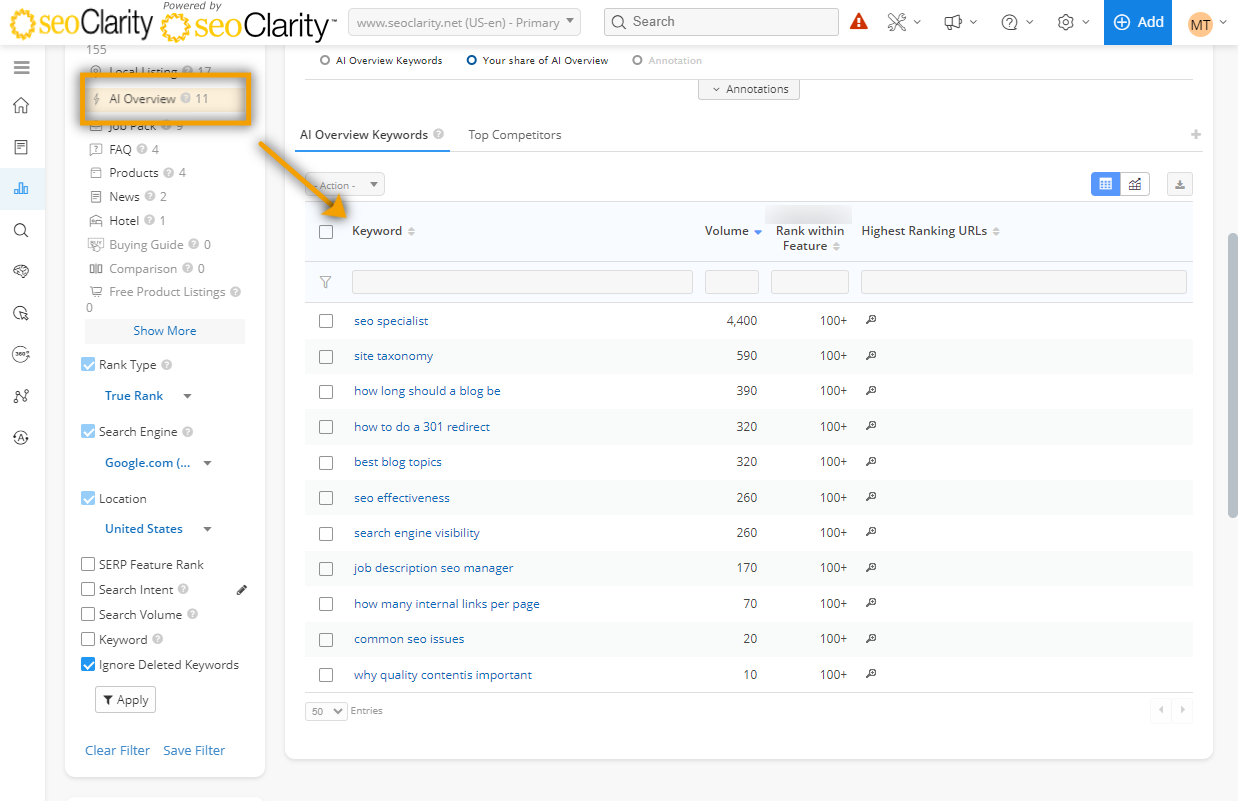Download table using the export icon
This screenshot has height=801, width=1238.
click(x=1180, y=184)
